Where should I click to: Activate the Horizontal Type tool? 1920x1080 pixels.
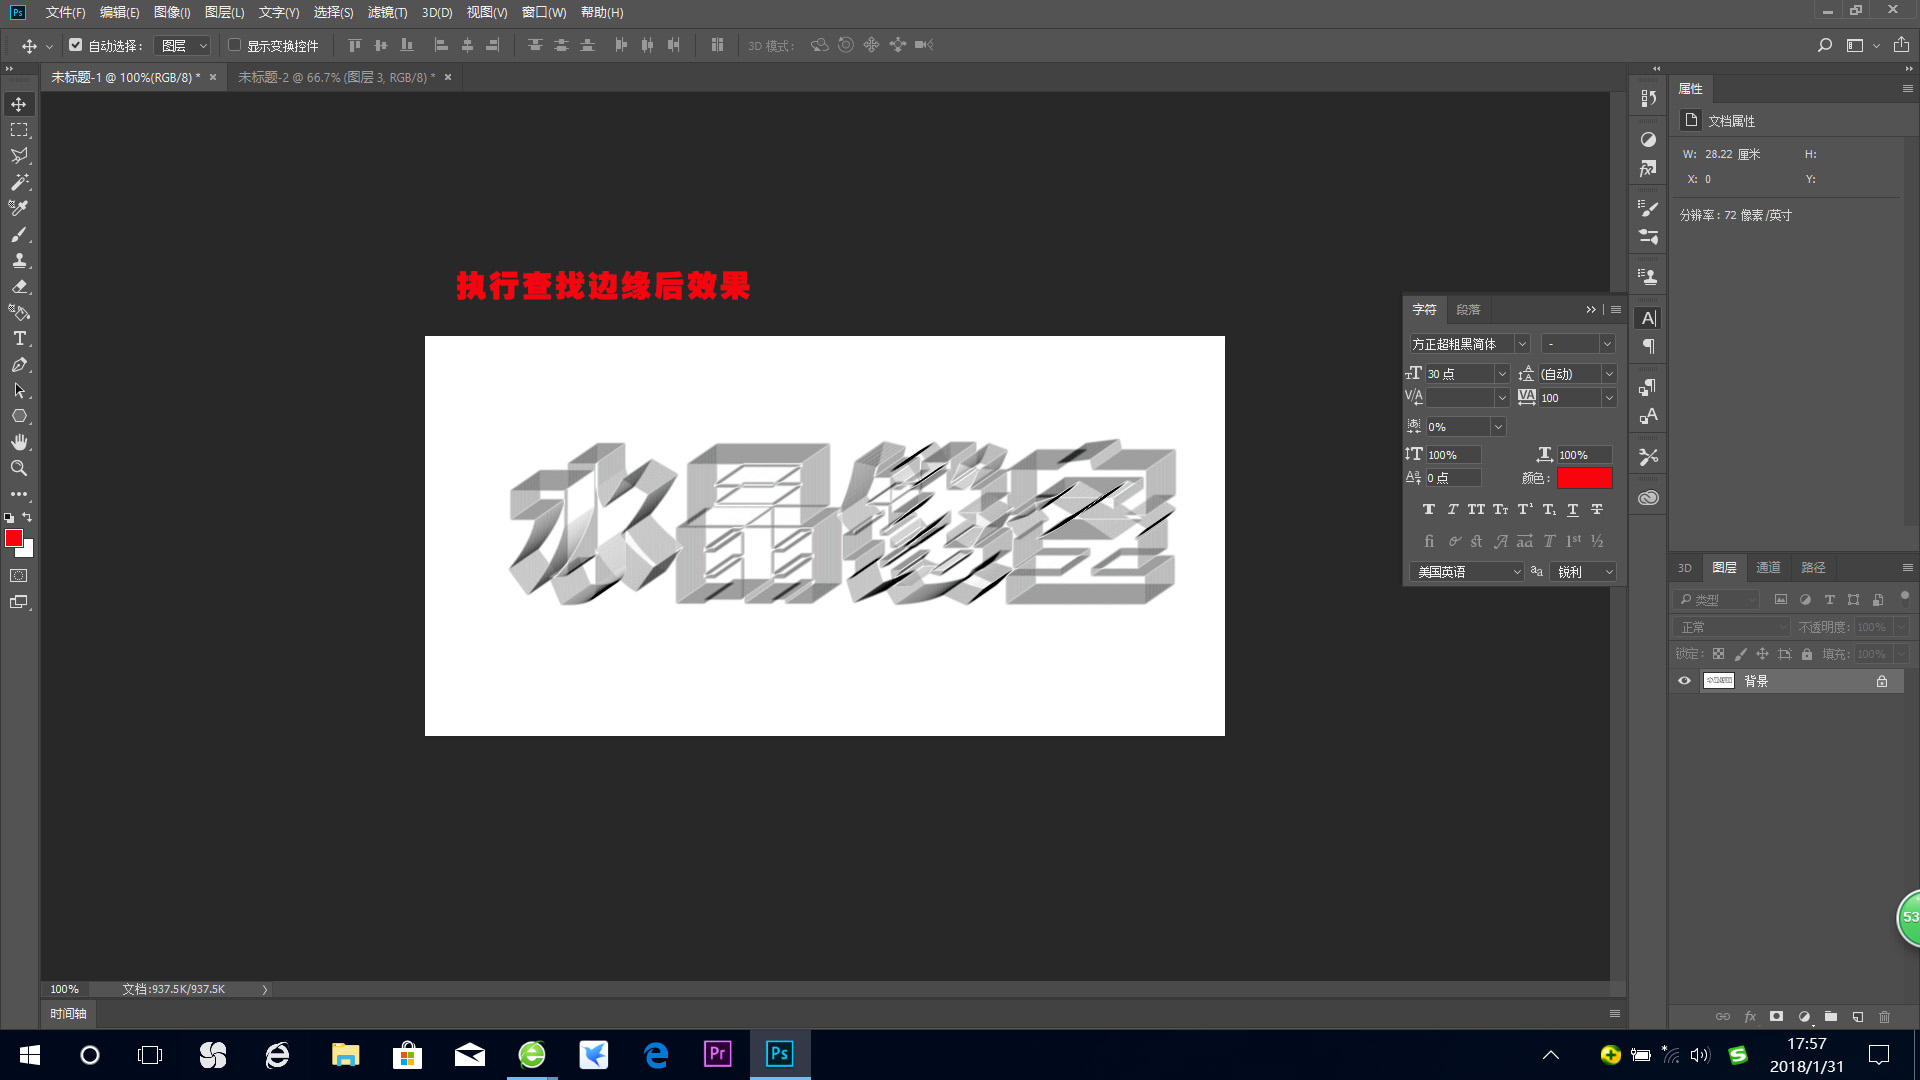(18, 338)
